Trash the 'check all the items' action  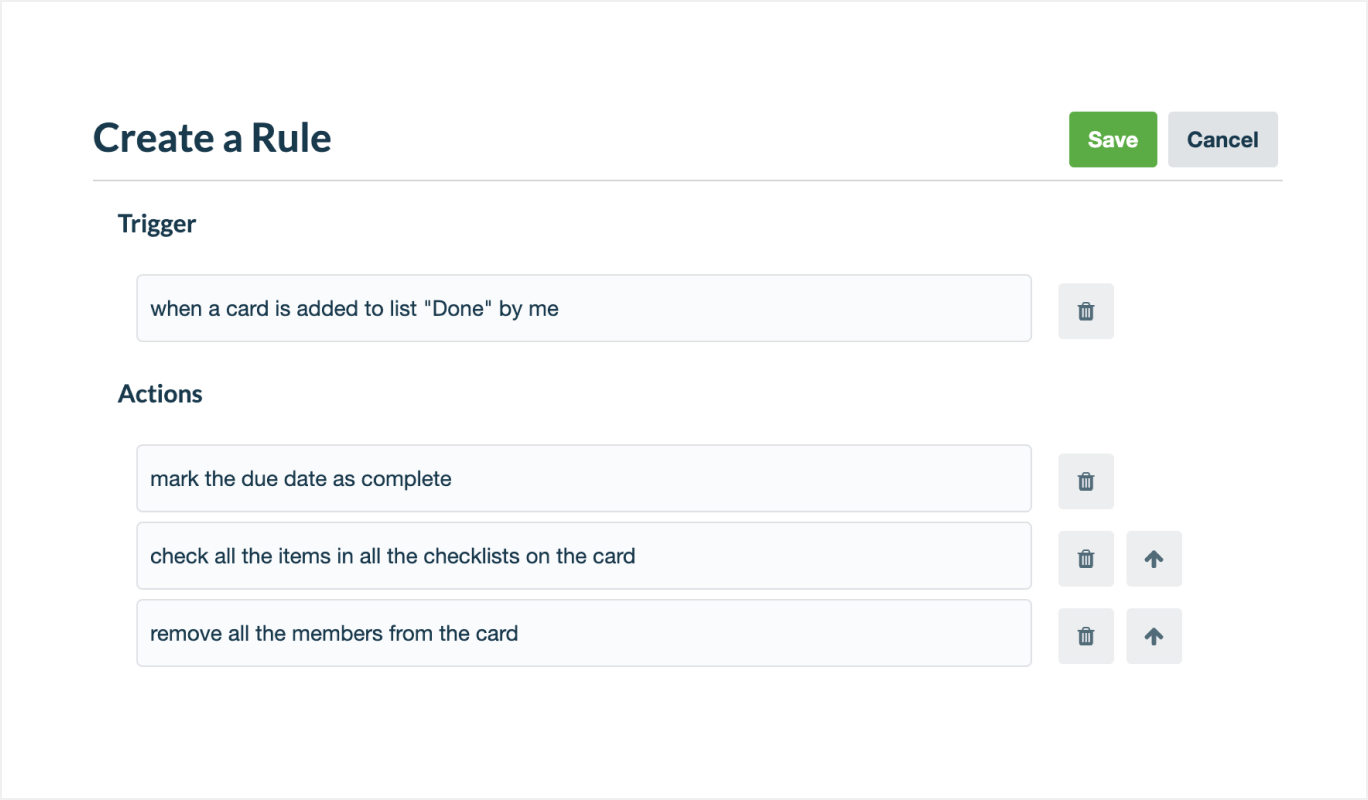pyautogui.click(x=1085, y=558)
